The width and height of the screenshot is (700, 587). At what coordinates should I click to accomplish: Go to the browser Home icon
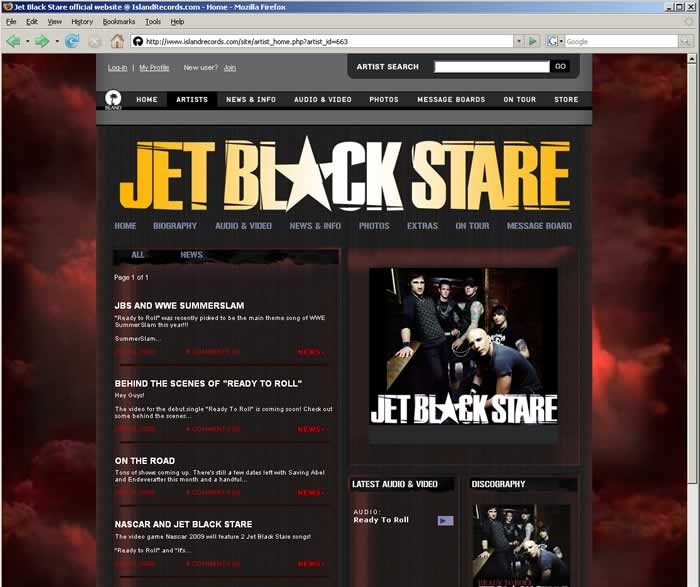click(117, 42)
